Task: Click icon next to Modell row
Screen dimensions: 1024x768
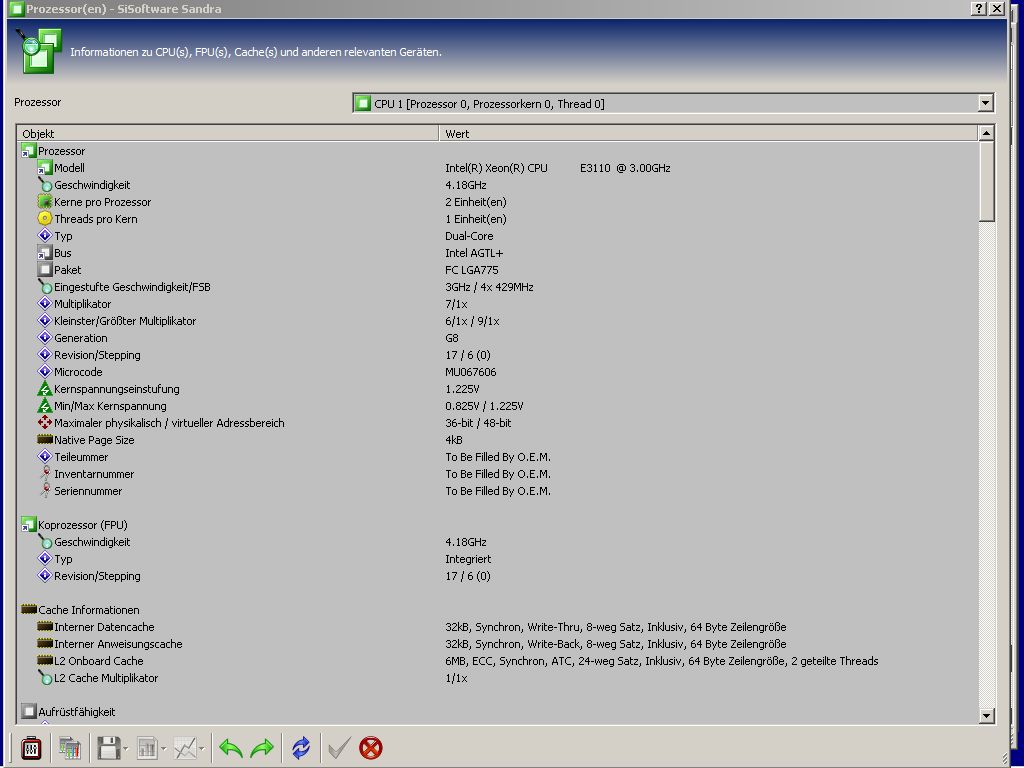Action: [44, 168]
